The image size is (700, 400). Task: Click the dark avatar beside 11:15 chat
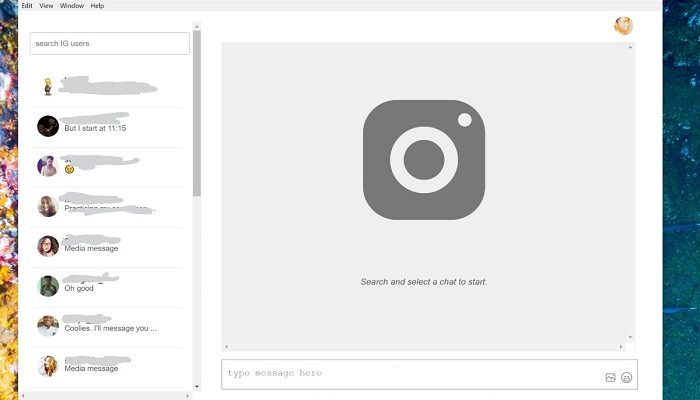[48, 126]
